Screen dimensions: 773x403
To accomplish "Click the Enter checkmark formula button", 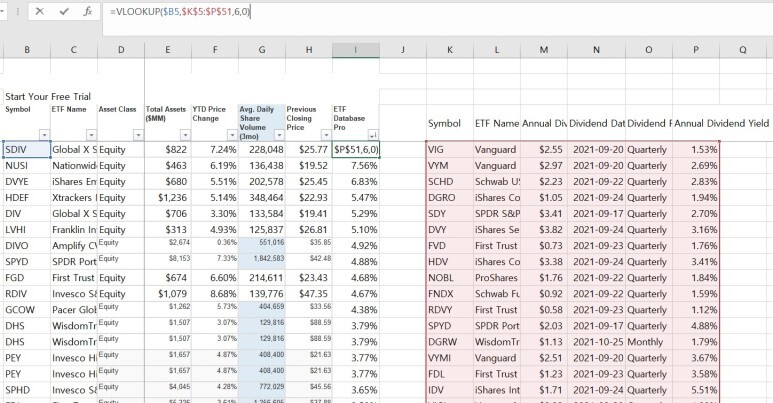I will (64, 11).
